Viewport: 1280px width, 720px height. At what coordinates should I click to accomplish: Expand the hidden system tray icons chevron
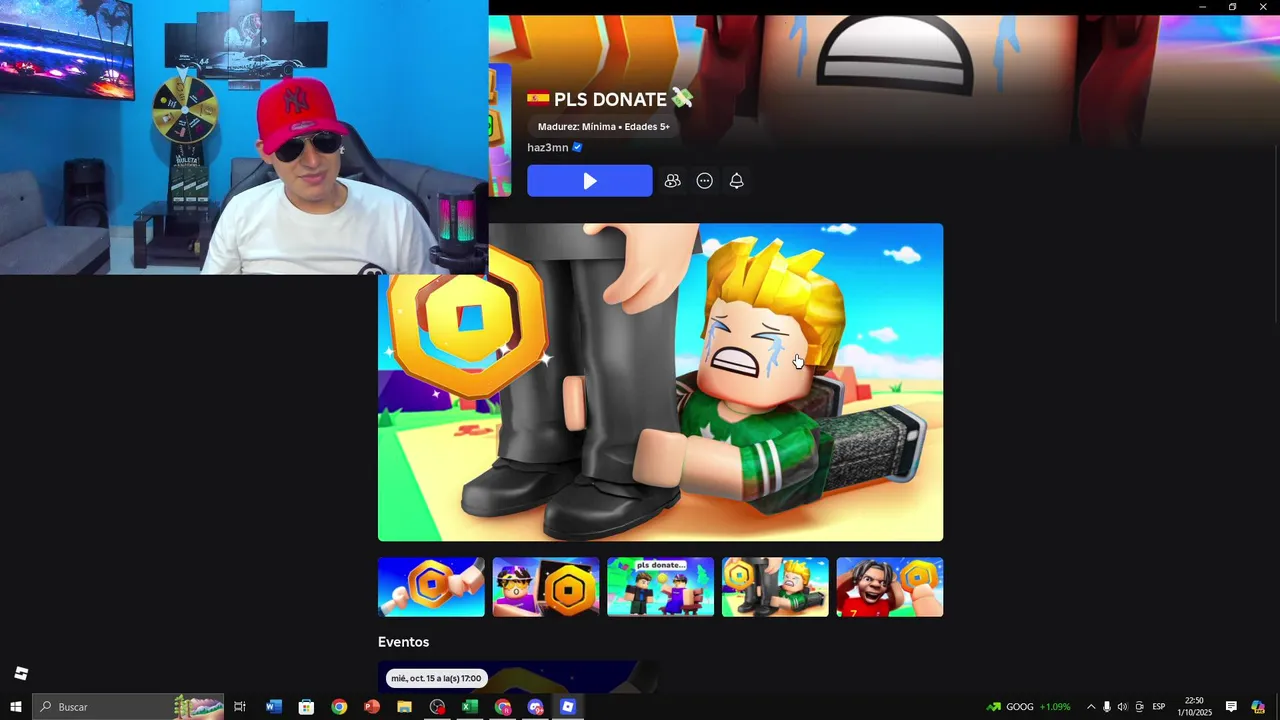click(x=1091, y=707)
